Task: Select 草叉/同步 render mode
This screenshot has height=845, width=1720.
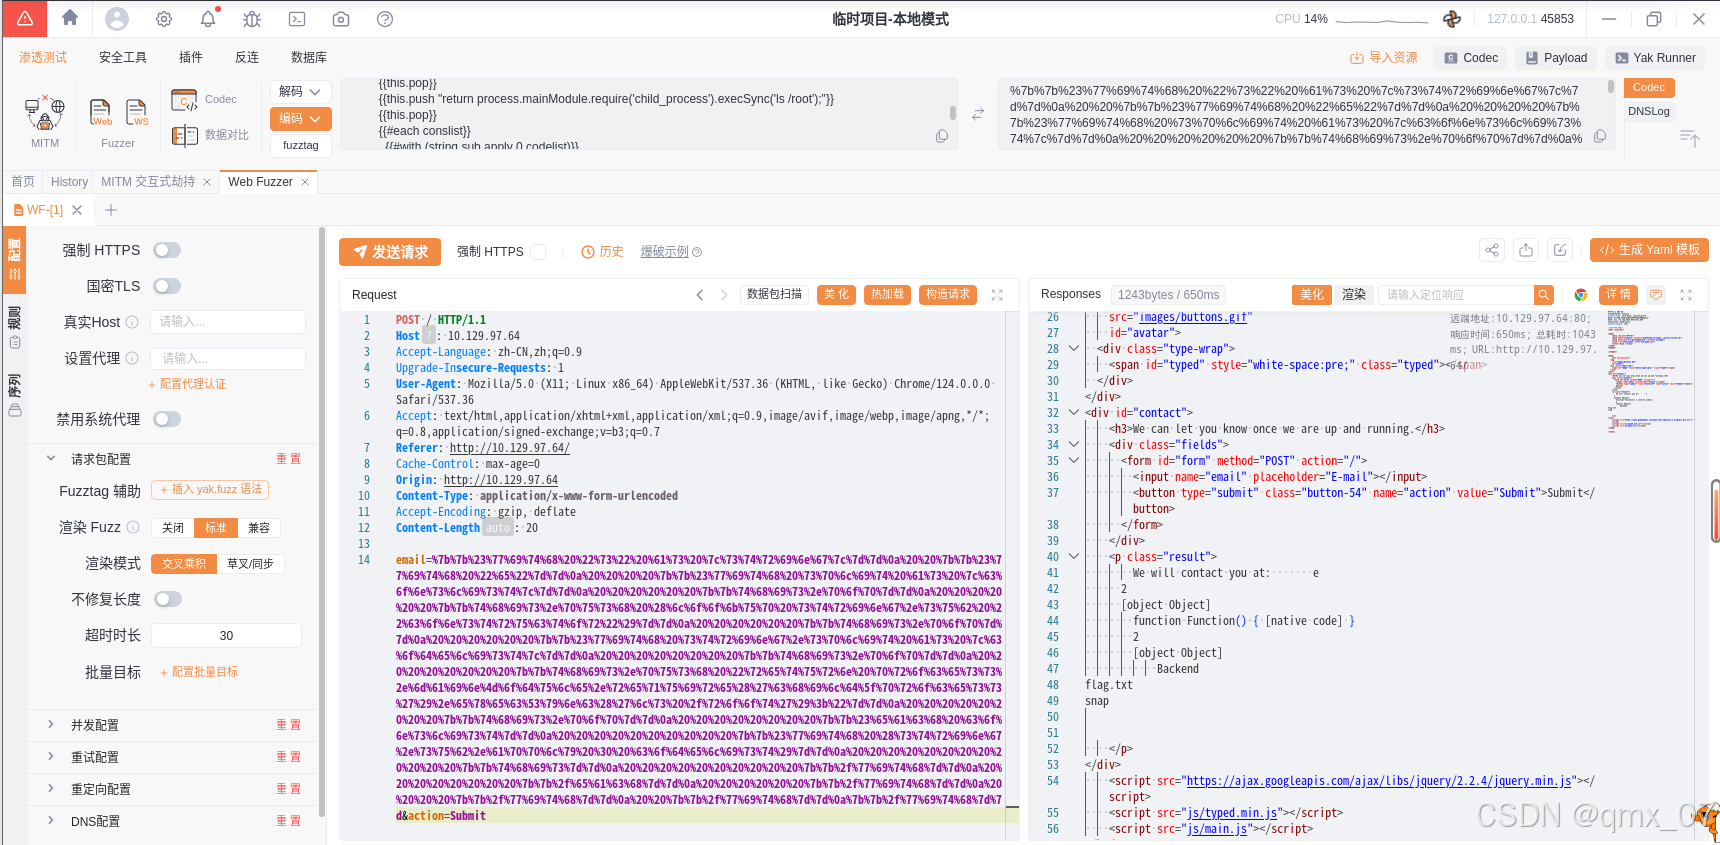Action: coord(250,564)
